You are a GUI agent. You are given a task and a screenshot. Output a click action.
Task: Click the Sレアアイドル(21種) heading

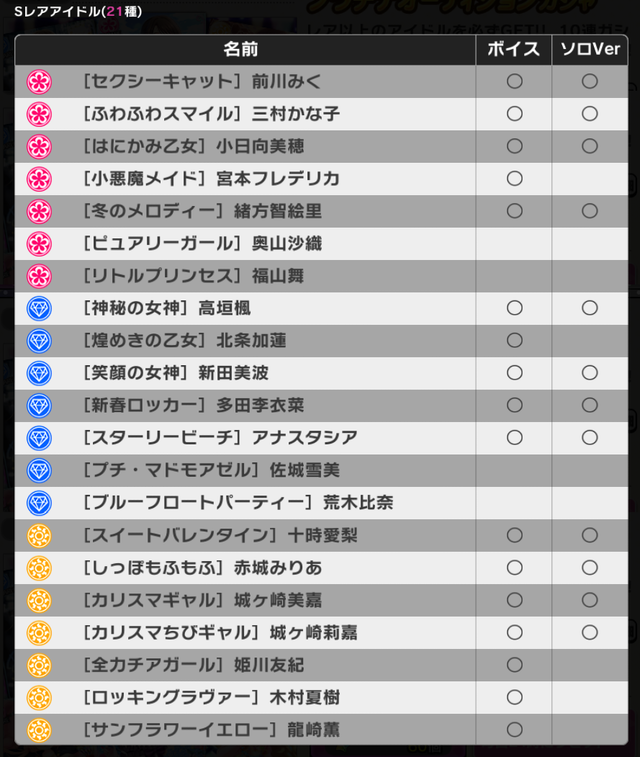coord(70,10)
